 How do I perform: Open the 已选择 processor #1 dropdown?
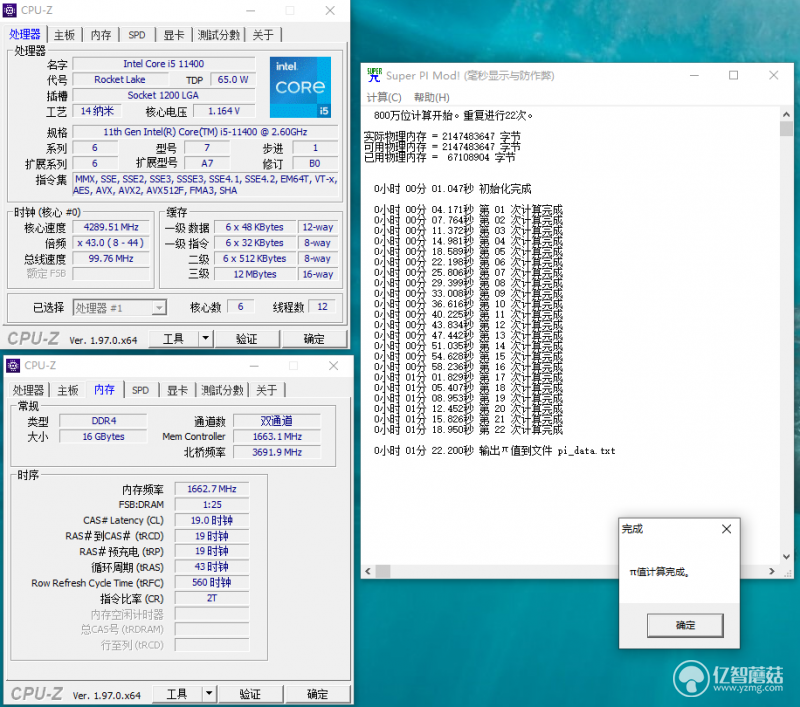(x=120, y=308)
